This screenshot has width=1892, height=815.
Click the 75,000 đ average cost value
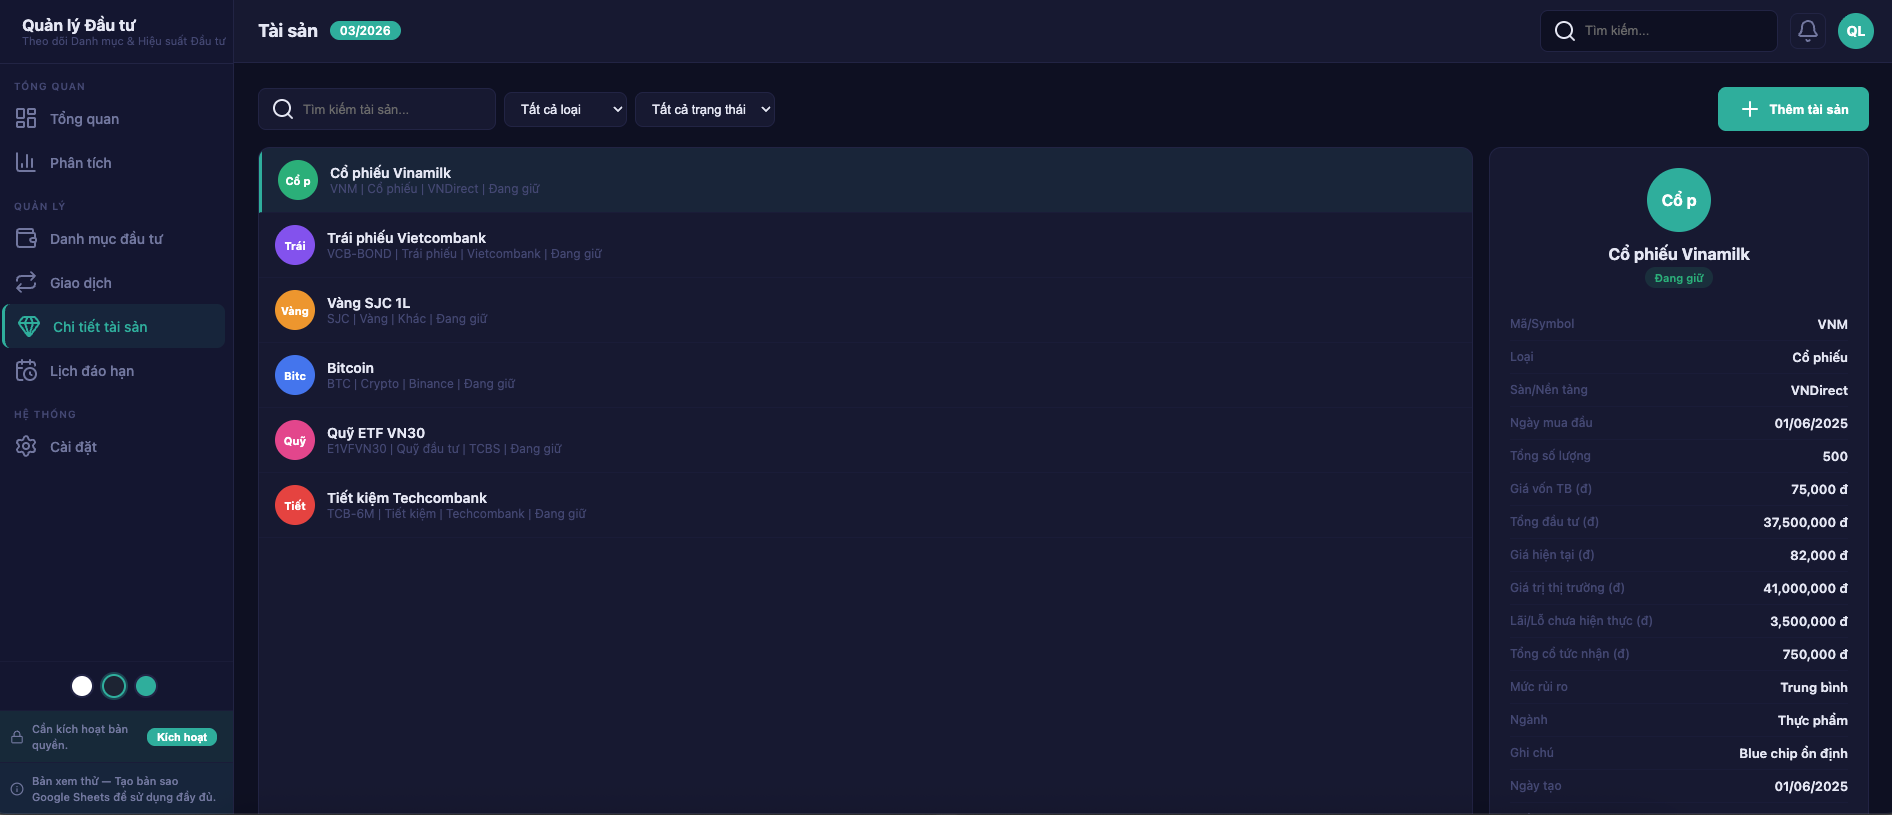(1819, 489)
